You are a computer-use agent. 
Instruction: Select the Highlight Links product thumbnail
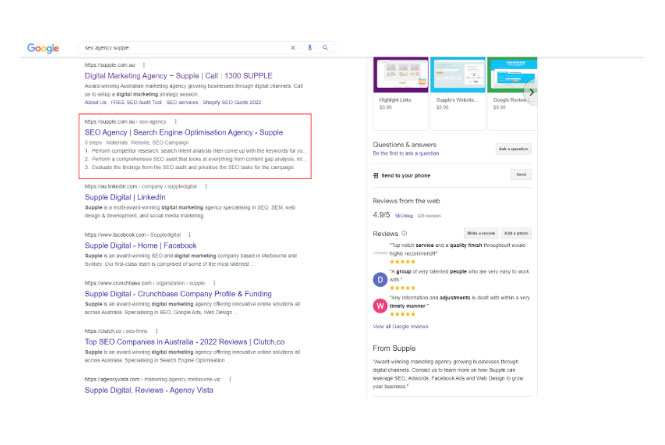(x=401, y=75)
